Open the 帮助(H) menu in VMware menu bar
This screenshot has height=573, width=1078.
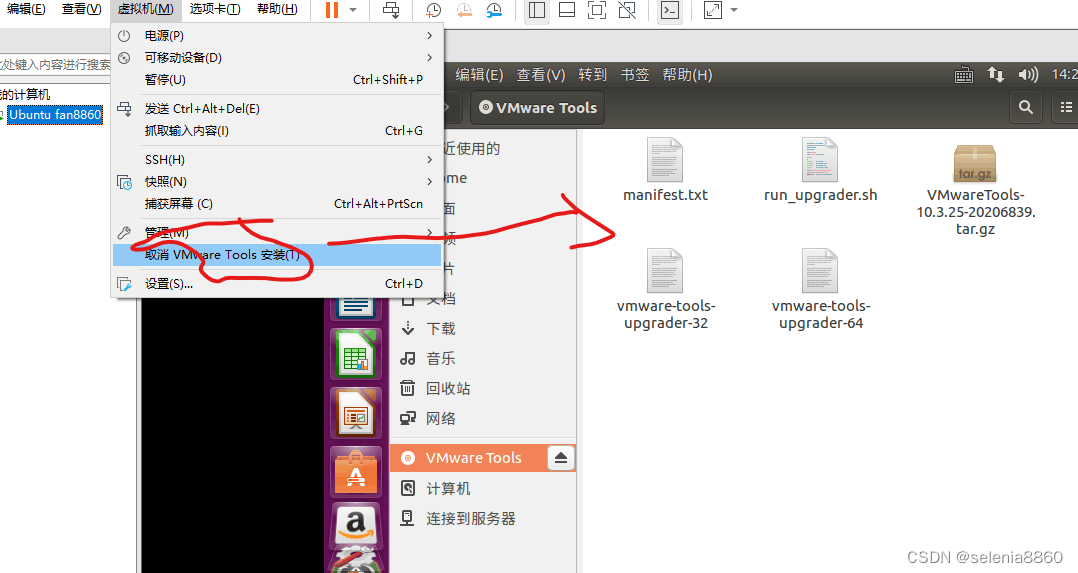tap(277, 9)
